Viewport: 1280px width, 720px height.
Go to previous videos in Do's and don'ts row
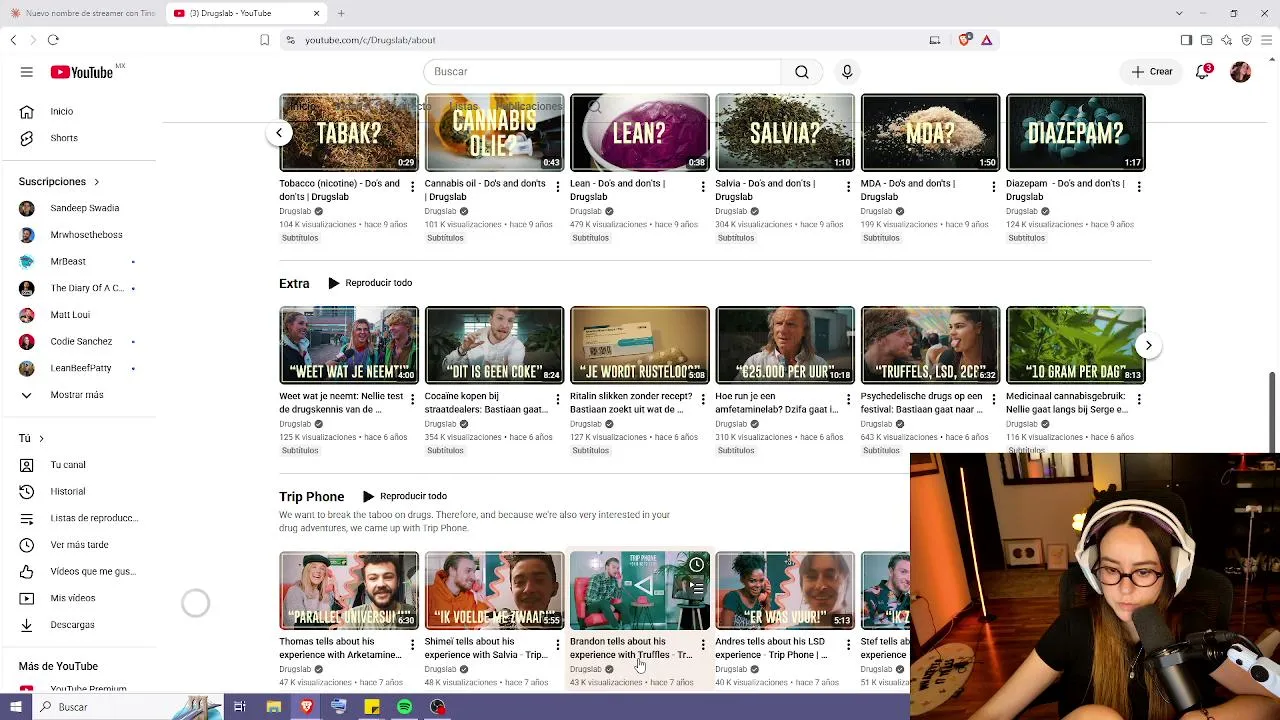tap(279, 133)
